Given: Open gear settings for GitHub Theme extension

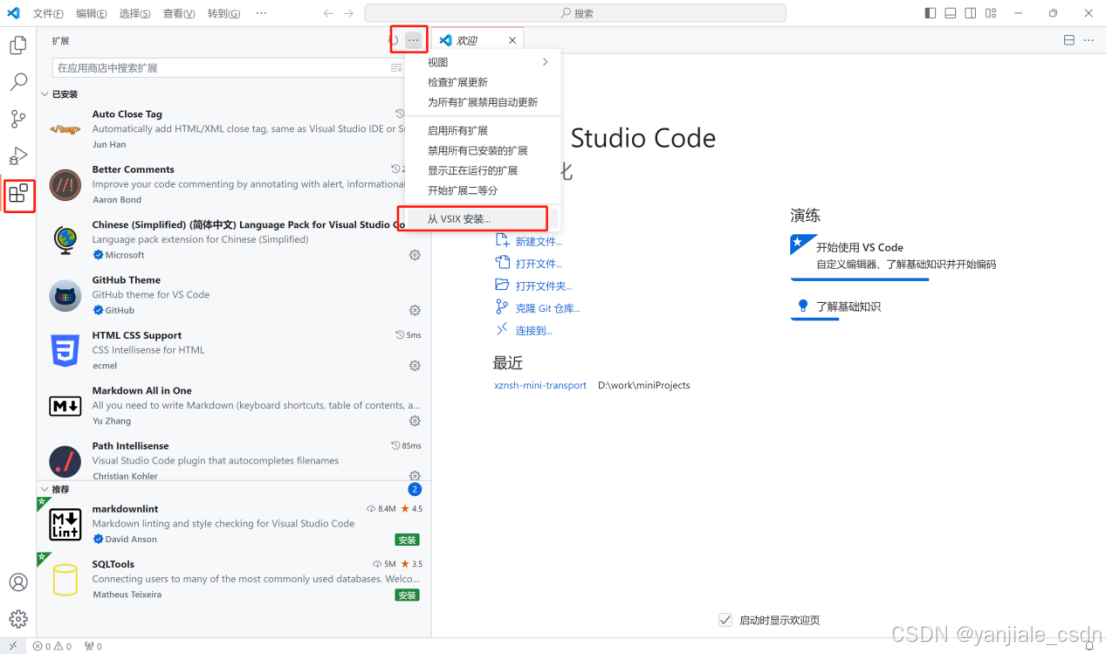Looking at the screenshot, I should tap(414, 310).
